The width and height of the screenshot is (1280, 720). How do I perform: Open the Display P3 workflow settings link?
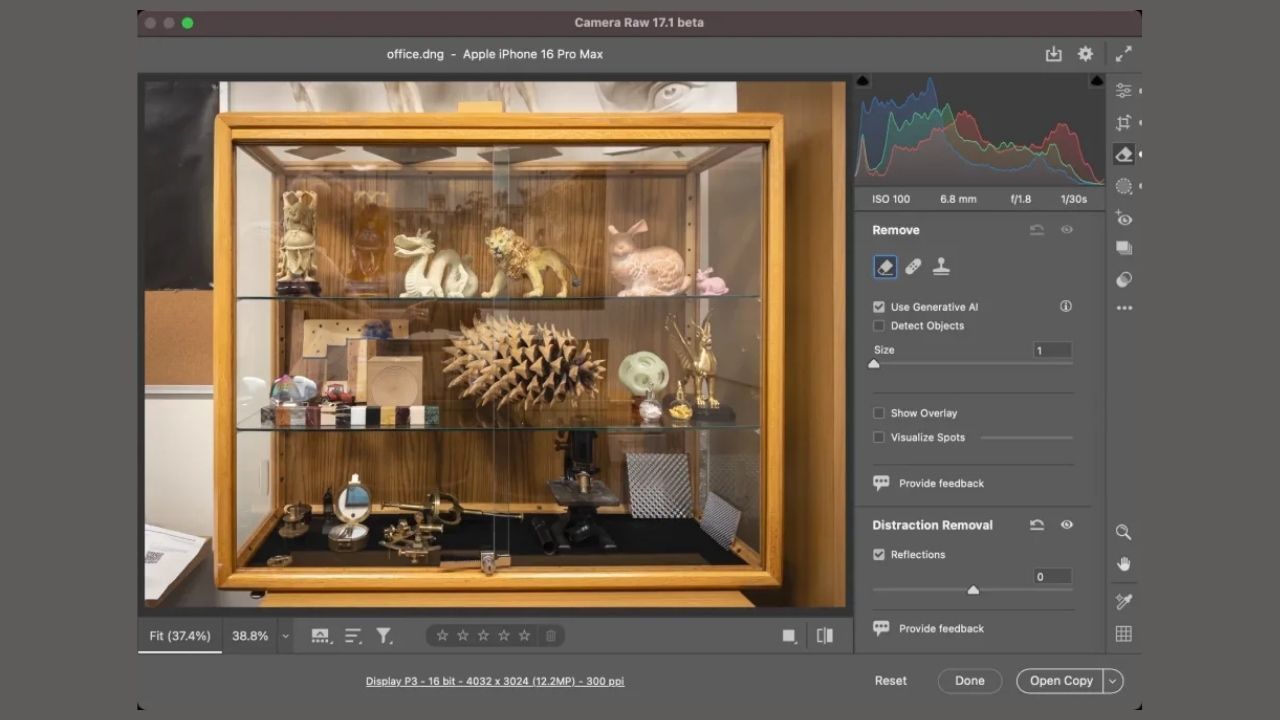(495, 681)
